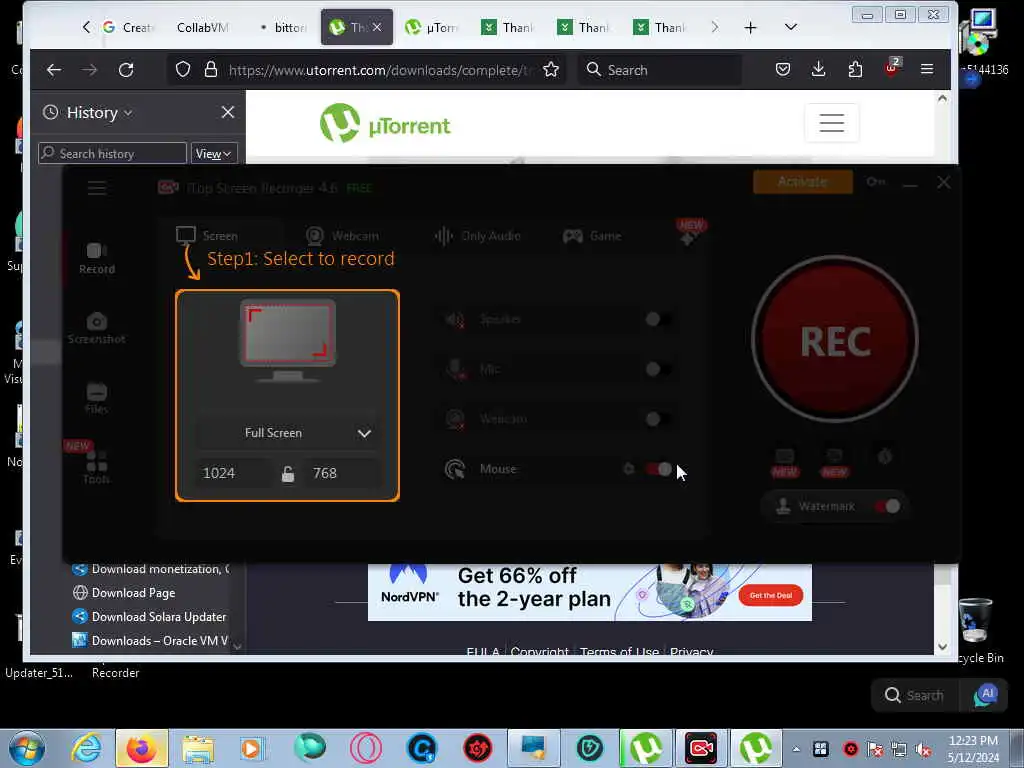
Task: Click the big red REC button
Action: pos(835,339)
